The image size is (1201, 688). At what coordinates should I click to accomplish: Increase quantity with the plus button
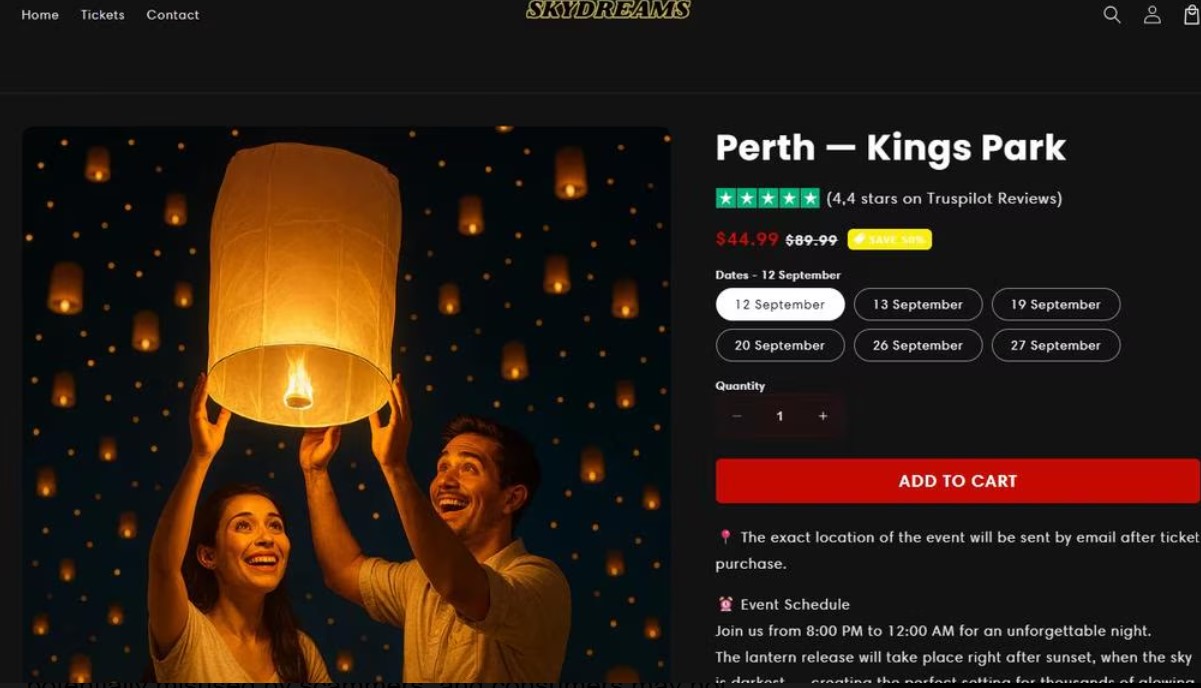(x=823, y=416)
